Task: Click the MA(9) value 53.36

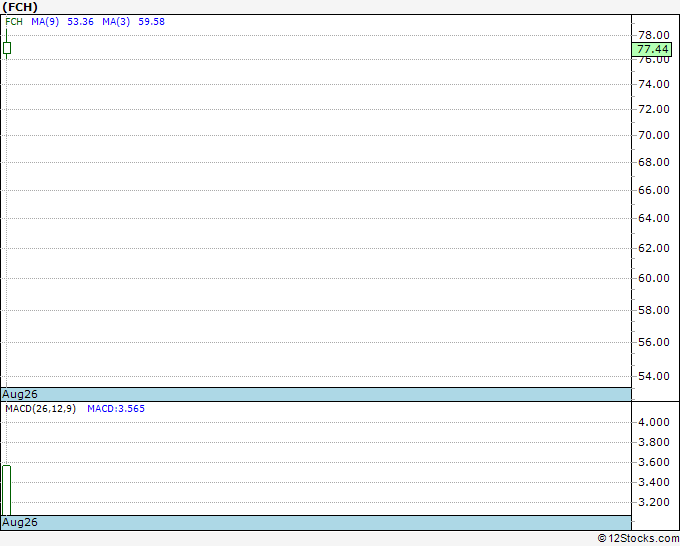Action: (x=80, y=22)
